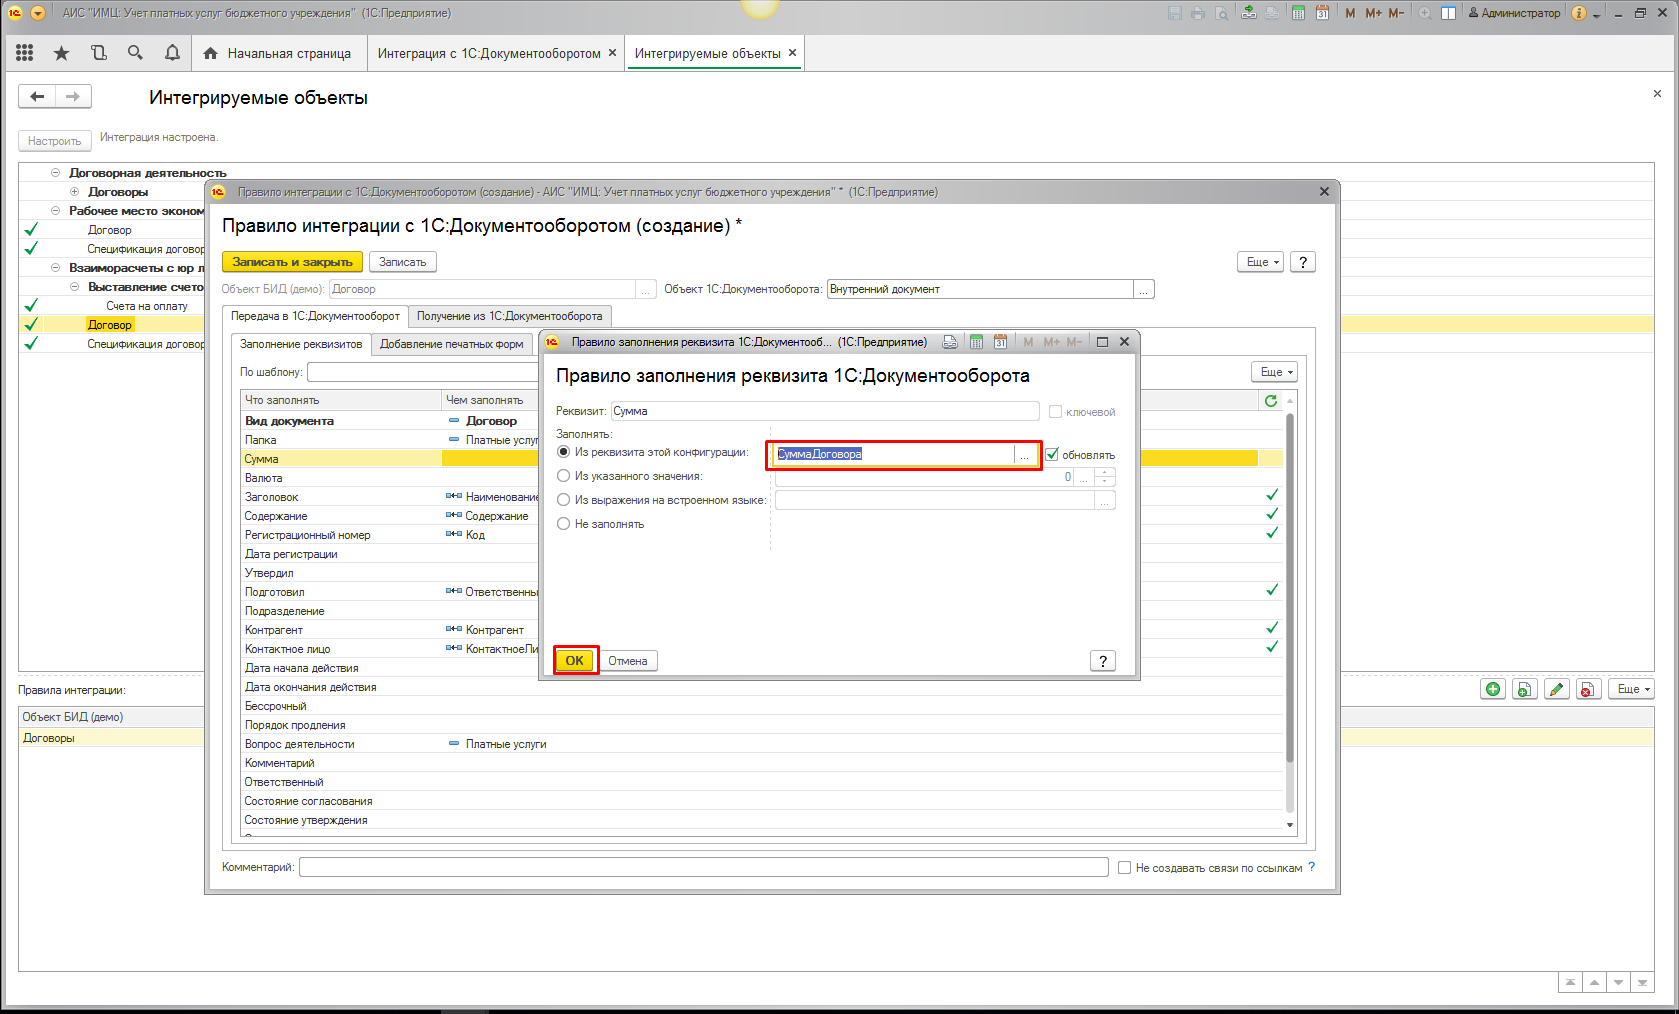Viewport: 1679px width, 1014px height.
Task: Expand the "Договоры" tree node
Action: pyautogui.click(x=75, y=192)
